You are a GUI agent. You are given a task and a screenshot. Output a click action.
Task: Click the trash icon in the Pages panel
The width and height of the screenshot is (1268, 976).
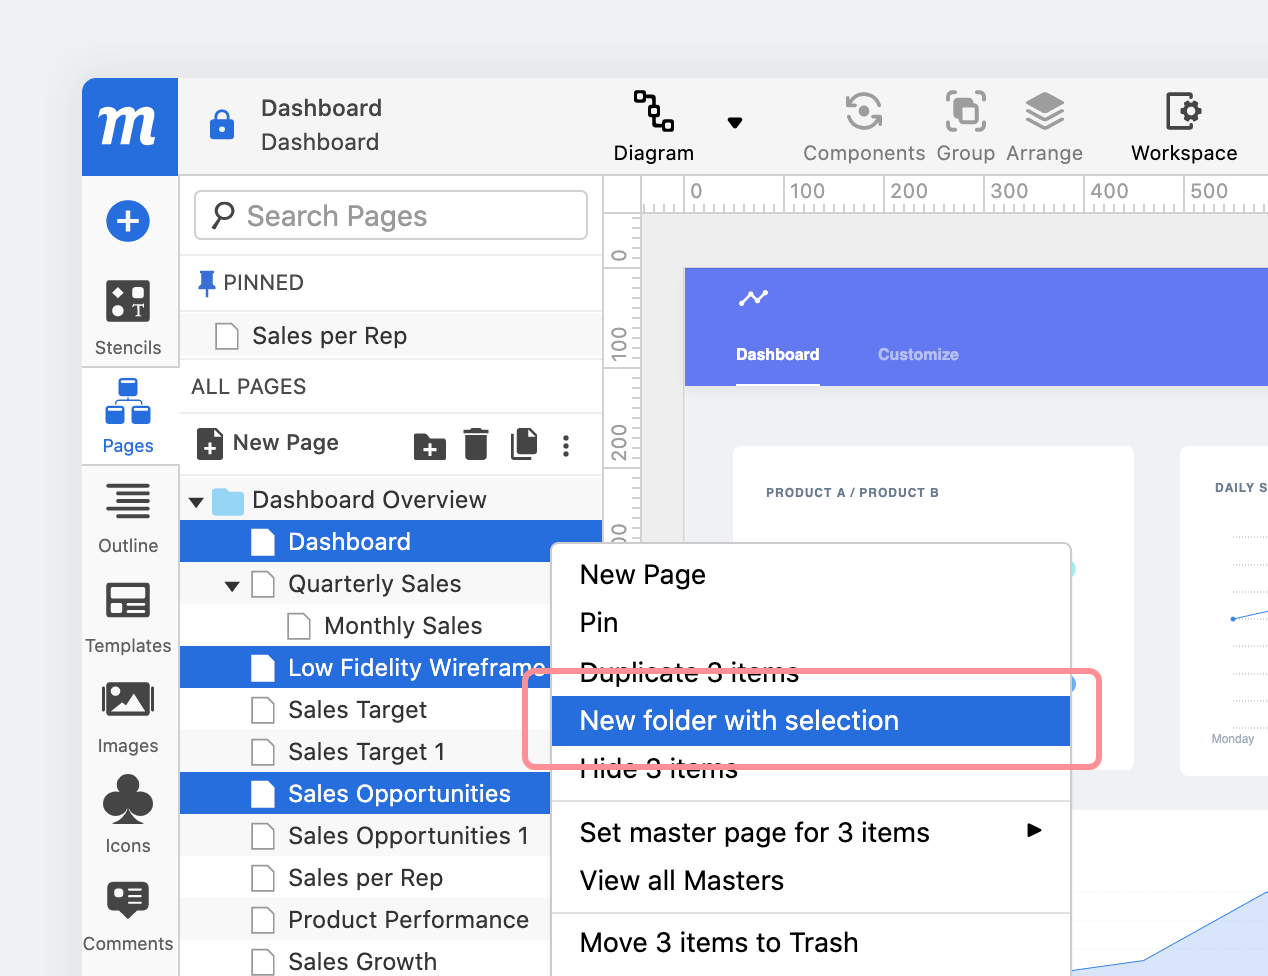[475, 445]
